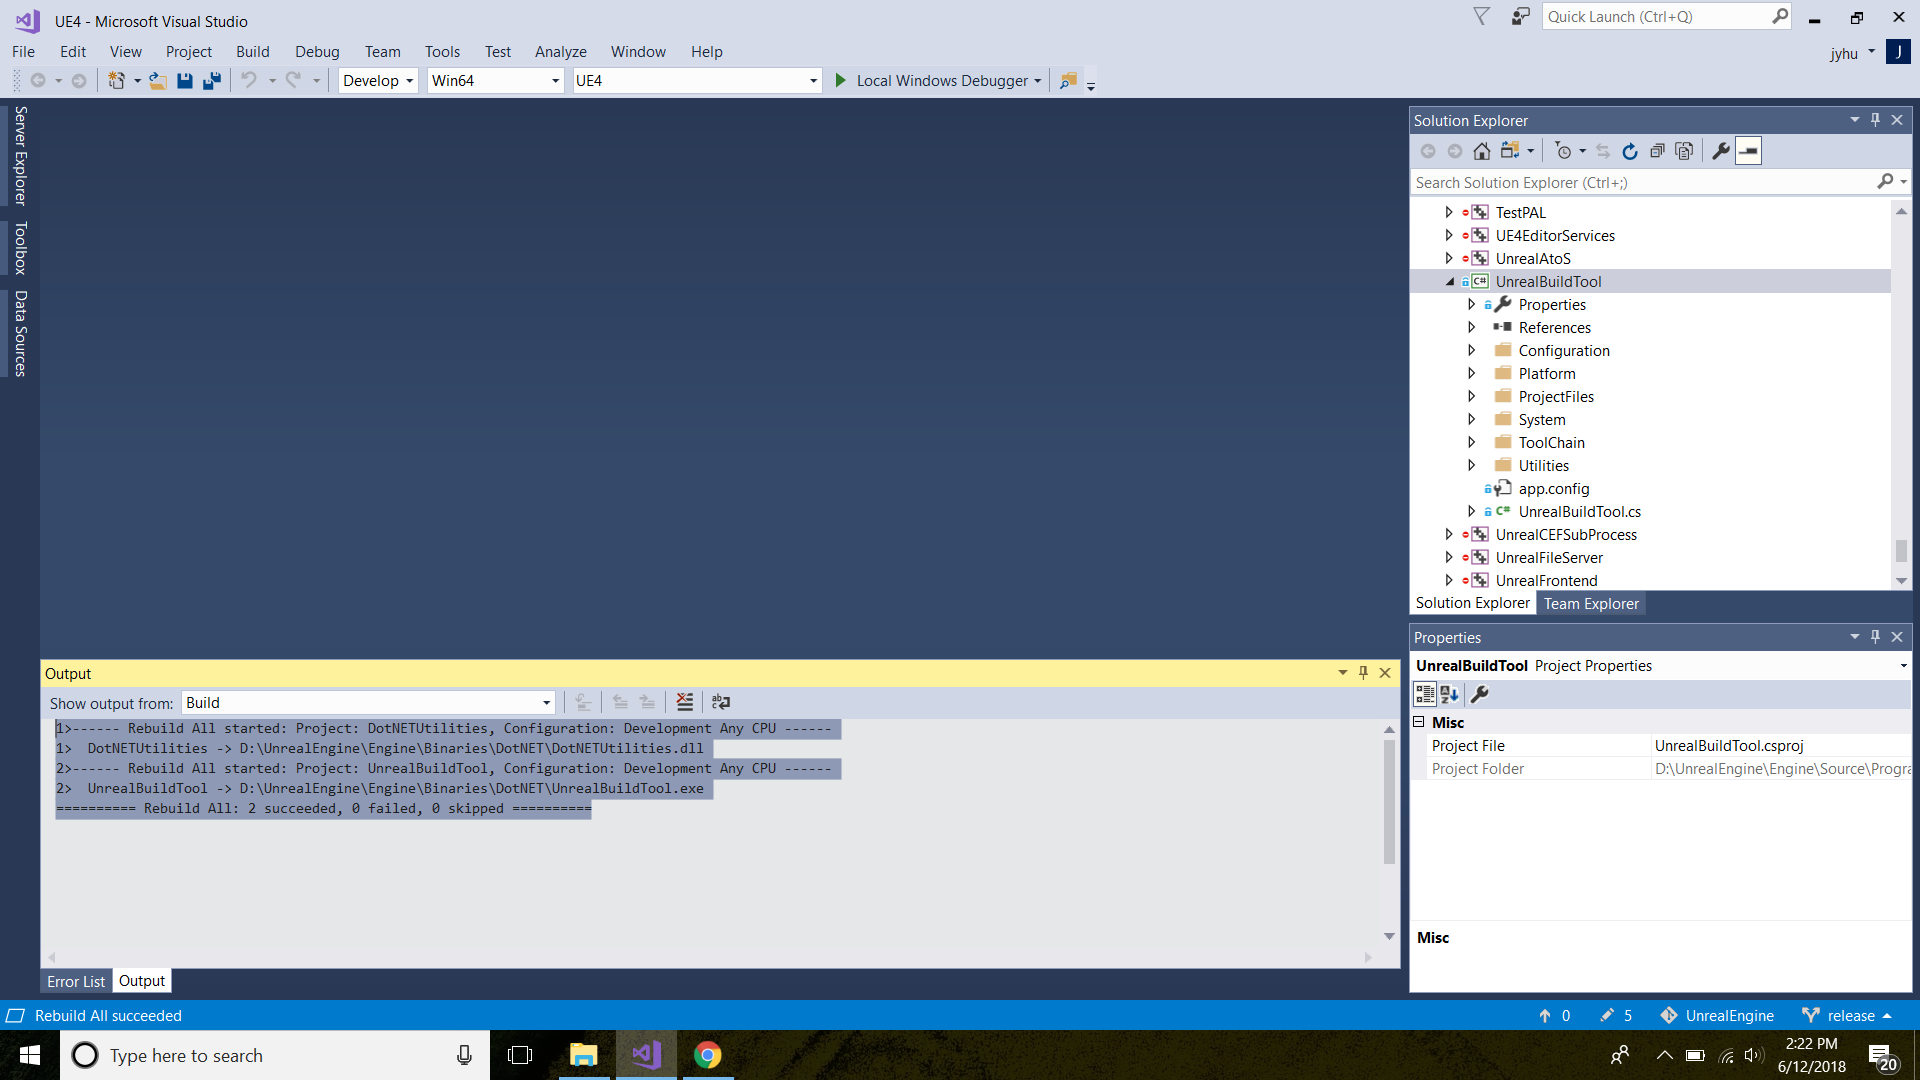Switch to the Team Explorer tab

pyautogui.click(x=1591, y=603)
